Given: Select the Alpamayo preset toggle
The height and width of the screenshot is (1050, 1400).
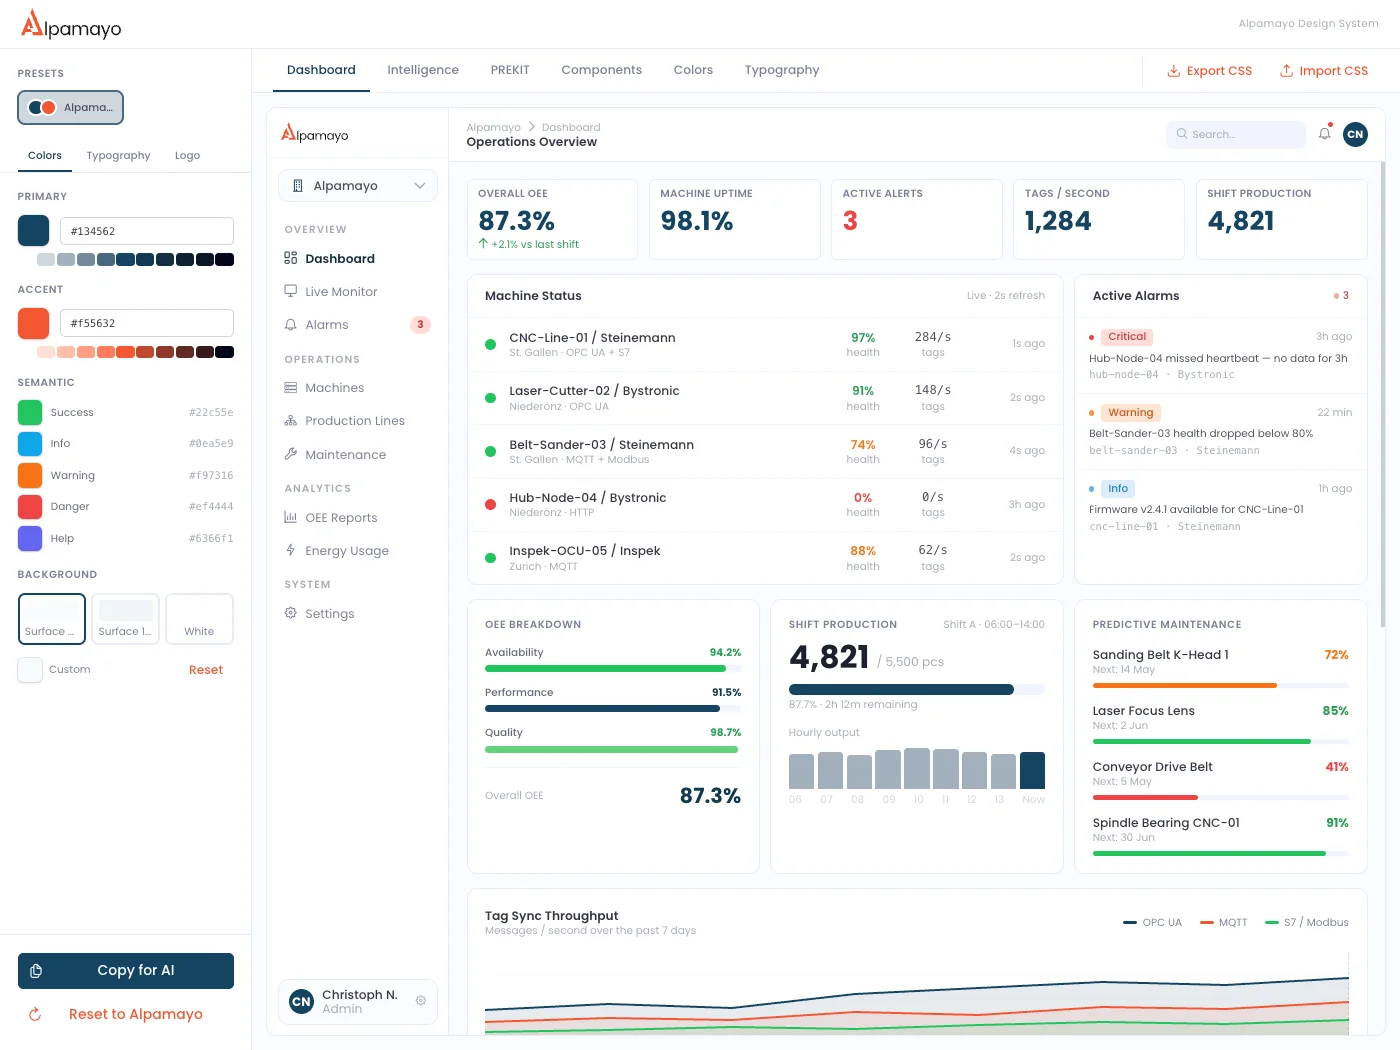Looking at the screenshot, I should pos(70,107).
